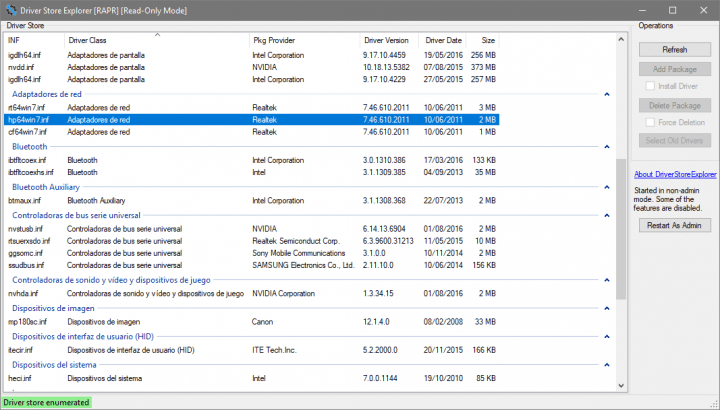Click the version 10.18.13.5382 cell
This screenshot has width=720, height=410.
386,67
